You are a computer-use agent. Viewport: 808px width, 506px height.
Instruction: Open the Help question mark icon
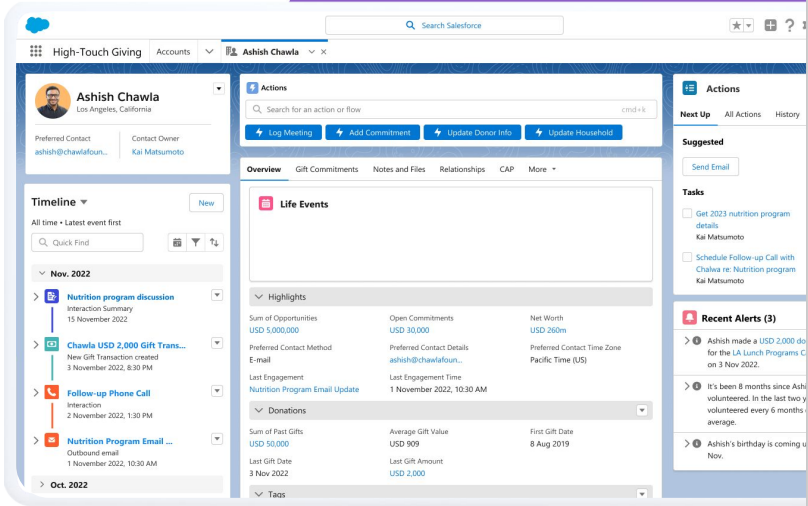[789, 25]
